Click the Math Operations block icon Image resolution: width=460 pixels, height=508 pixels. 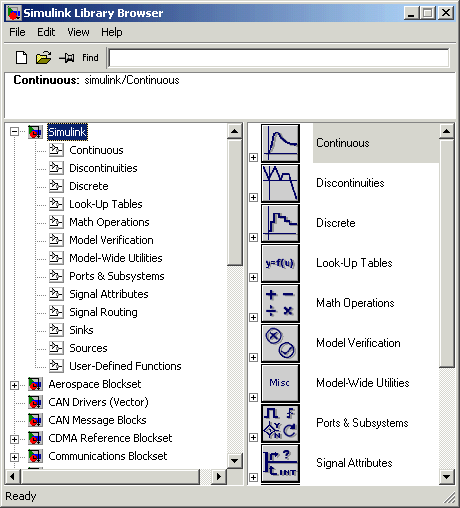pyautogui.click(x=280, y=303)
